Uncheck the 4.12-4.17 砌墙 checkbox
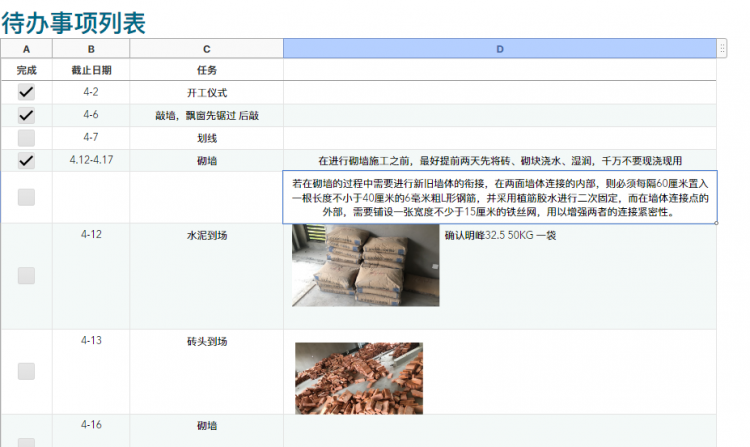 pyautogui.click(x=26, y=160)
